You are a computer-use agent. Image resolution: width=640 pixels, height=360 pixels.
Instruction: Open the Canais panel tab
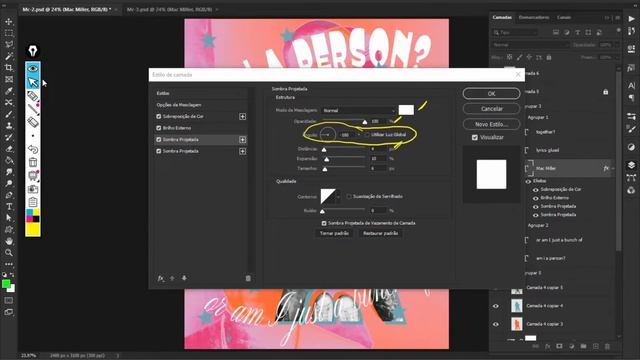pos(564,17)
